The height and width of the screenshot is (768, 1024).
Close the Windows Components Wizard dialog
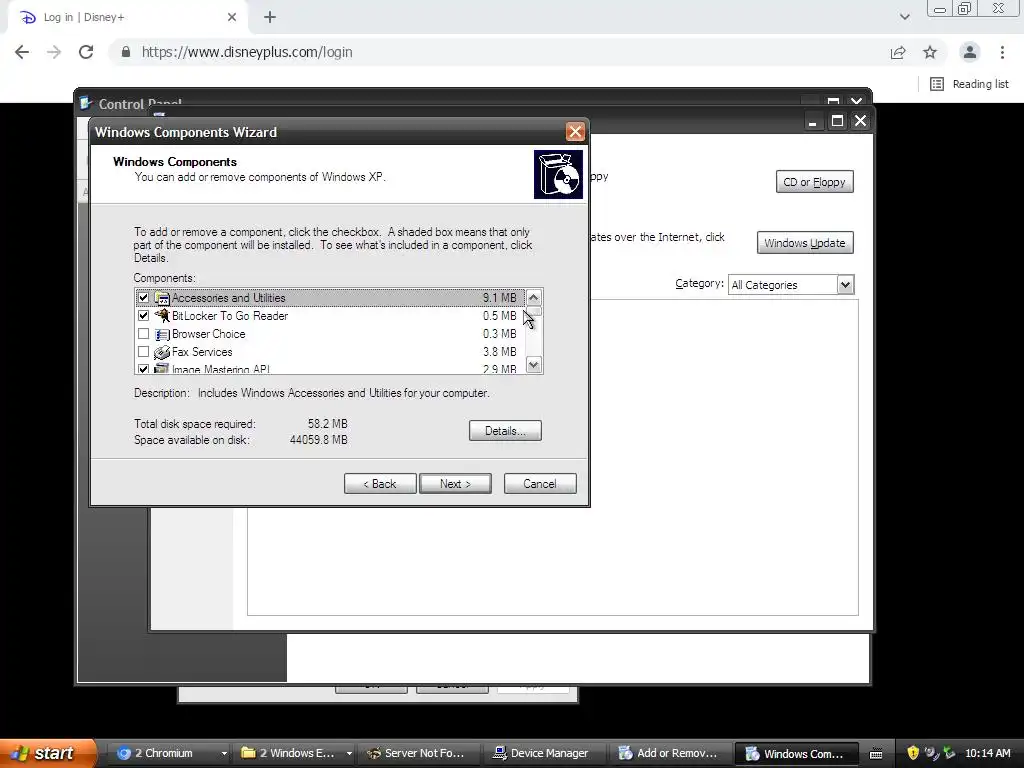575,132
